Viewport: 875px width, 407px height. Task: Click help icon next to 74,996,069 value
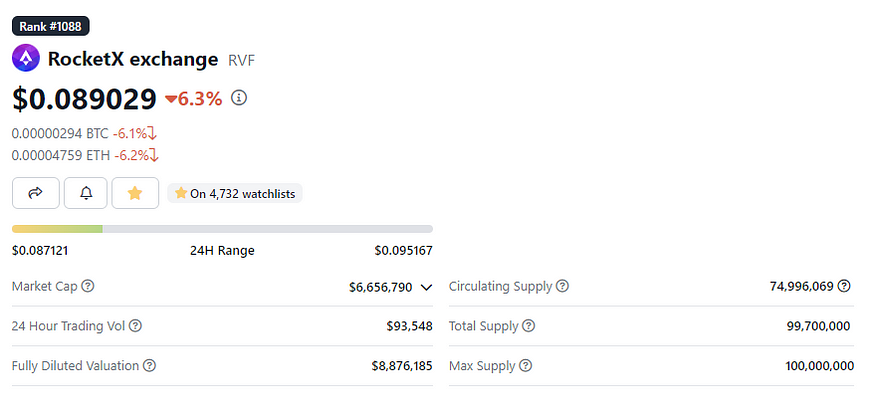coord(844,286)
